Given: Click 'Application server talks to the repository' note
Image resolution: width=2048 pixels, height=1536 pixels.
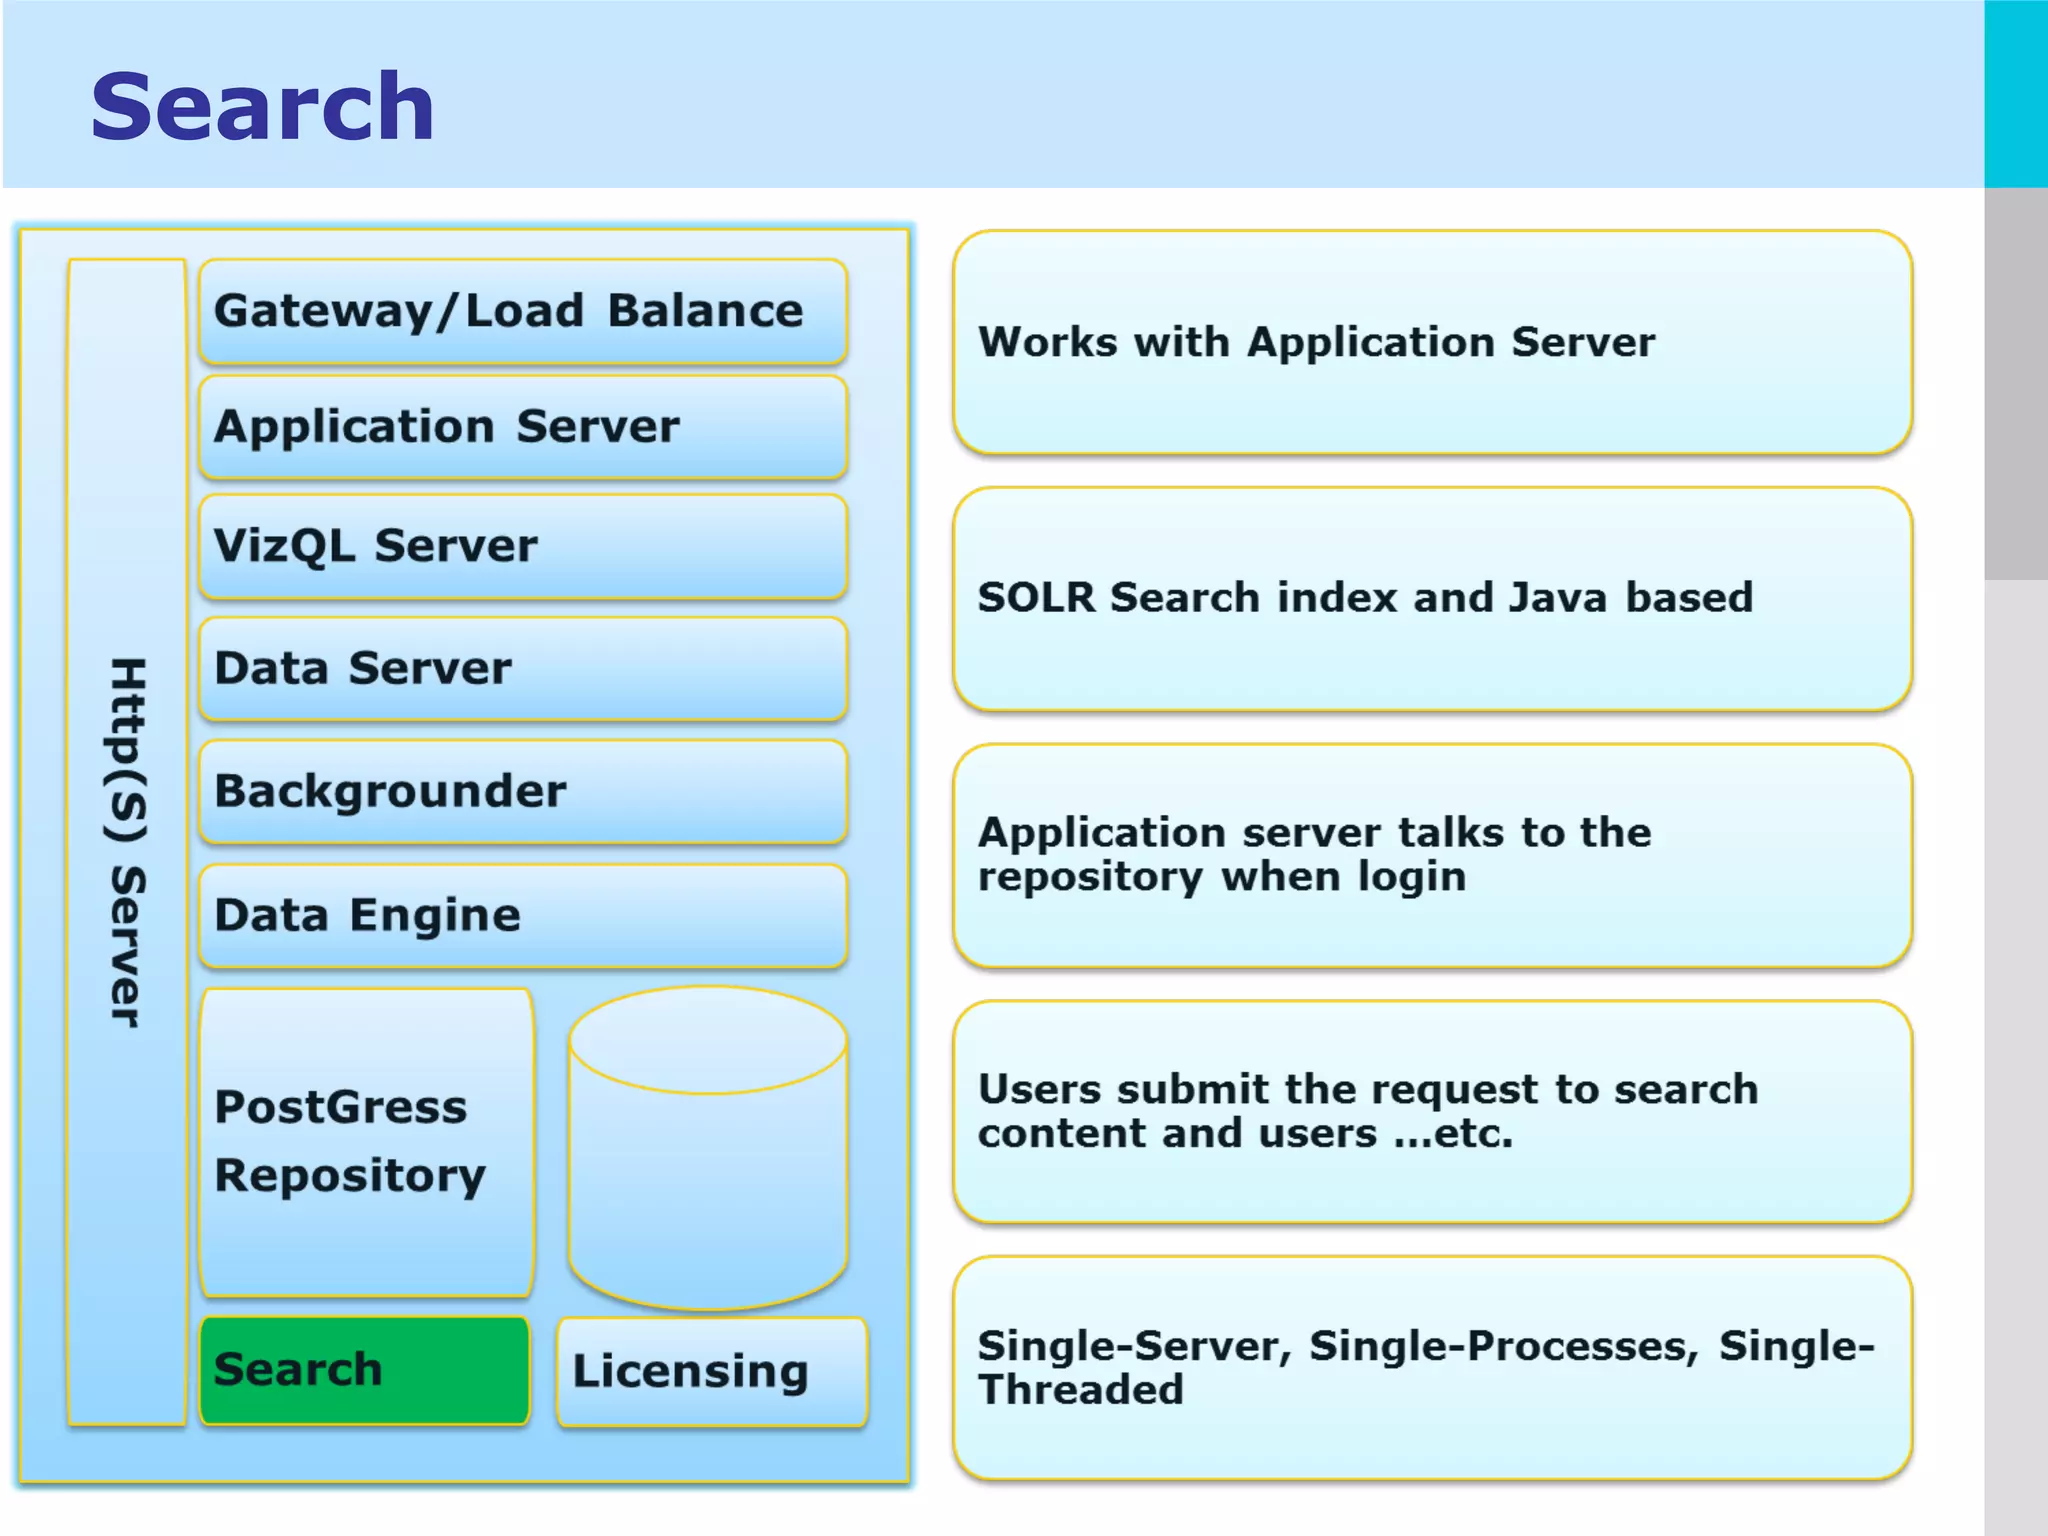Looking at the screenshot, I should pos(1432,855).
